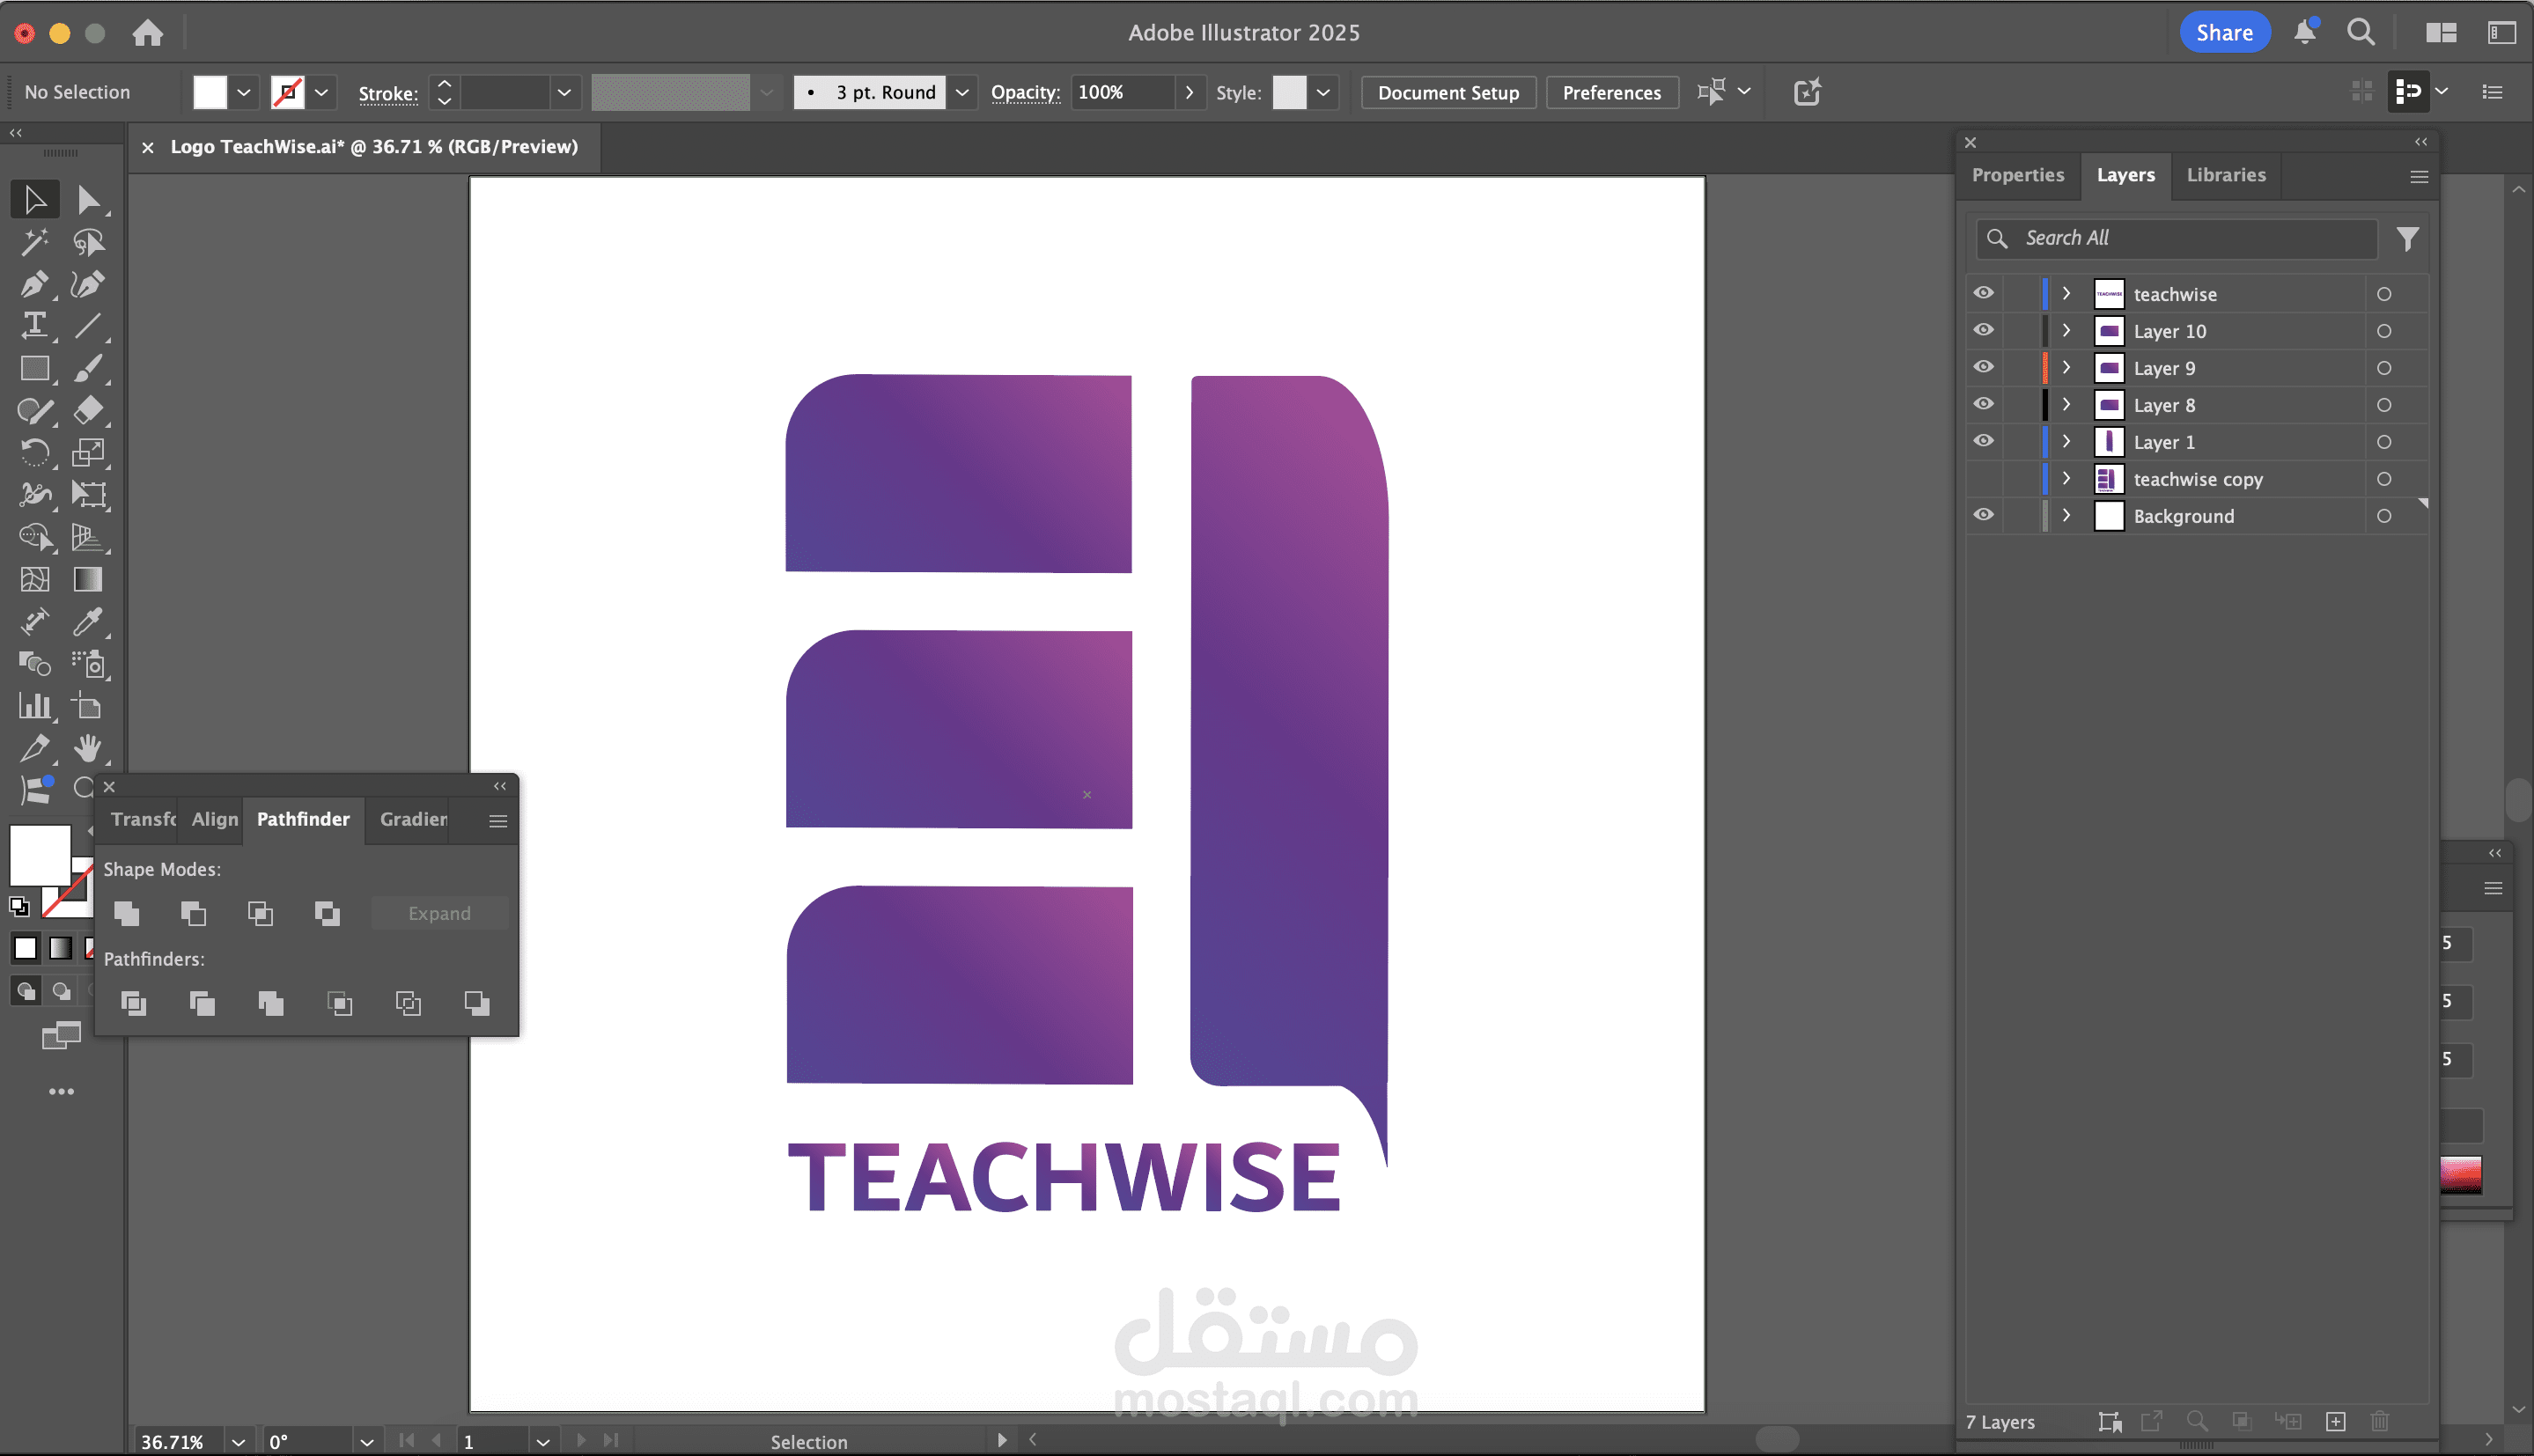Choose the Hand tool
Screen dimensions: 2534x1456
coord(87,748)
